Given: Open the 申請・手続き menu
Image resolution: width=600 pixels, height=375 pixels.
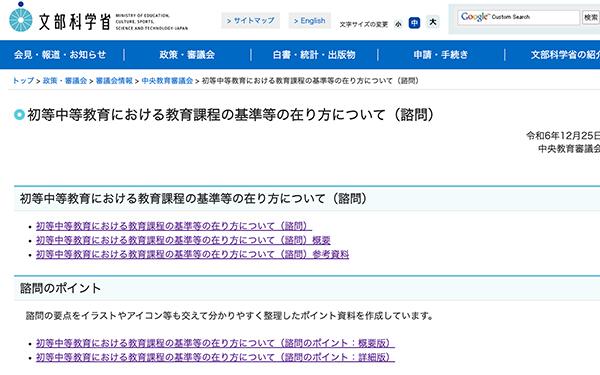Looking at the screenshot, I should (x=441, y=55).
